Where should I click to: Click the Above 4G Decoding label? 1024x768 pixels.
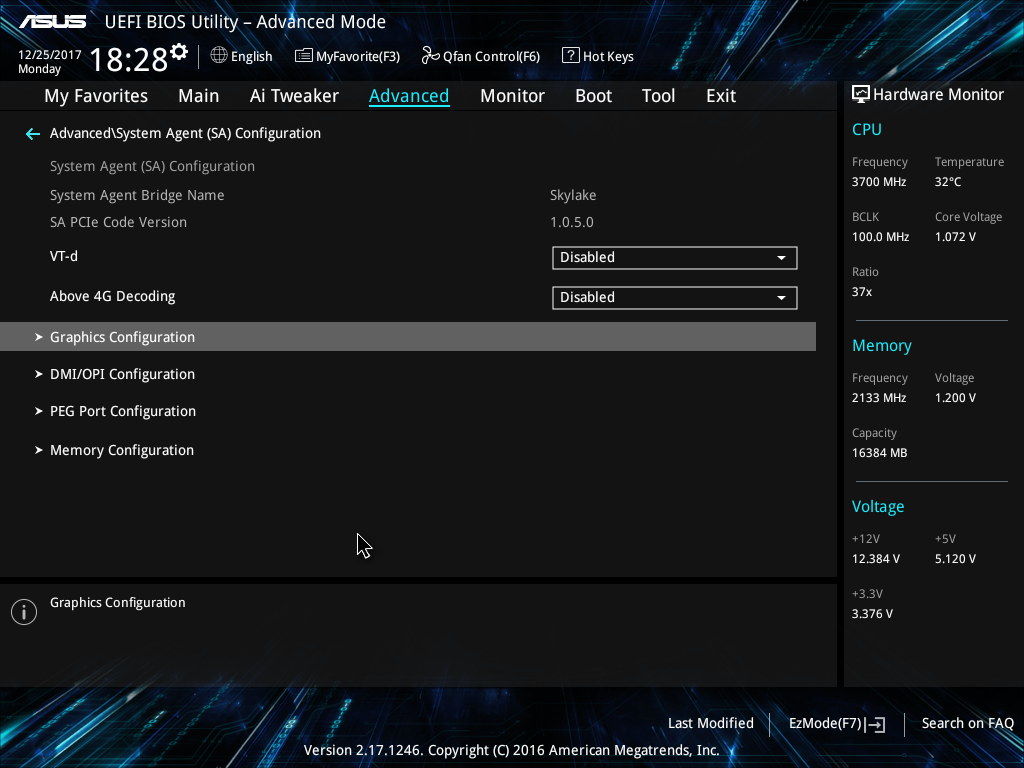pos(112,296)
